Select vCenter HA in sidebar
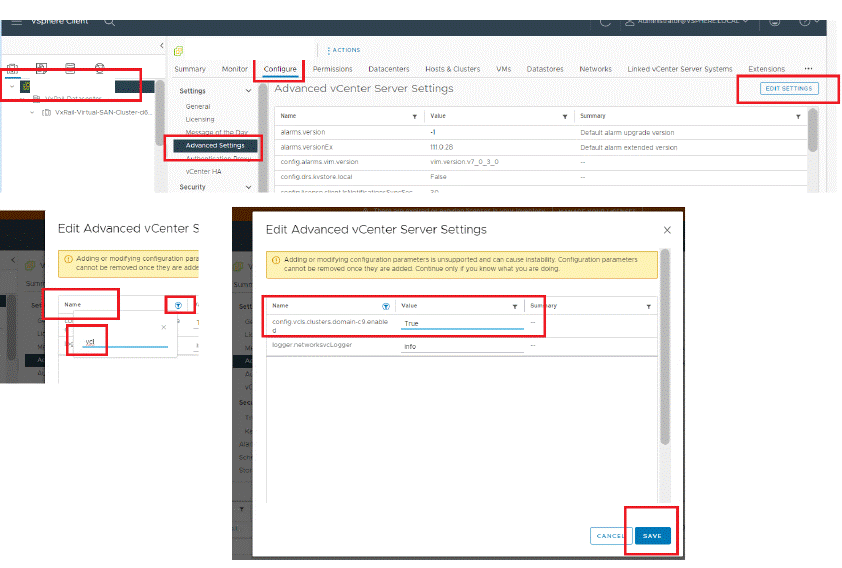Image resolution: width=842 pixels, height=568 pixels. point(204,172)
